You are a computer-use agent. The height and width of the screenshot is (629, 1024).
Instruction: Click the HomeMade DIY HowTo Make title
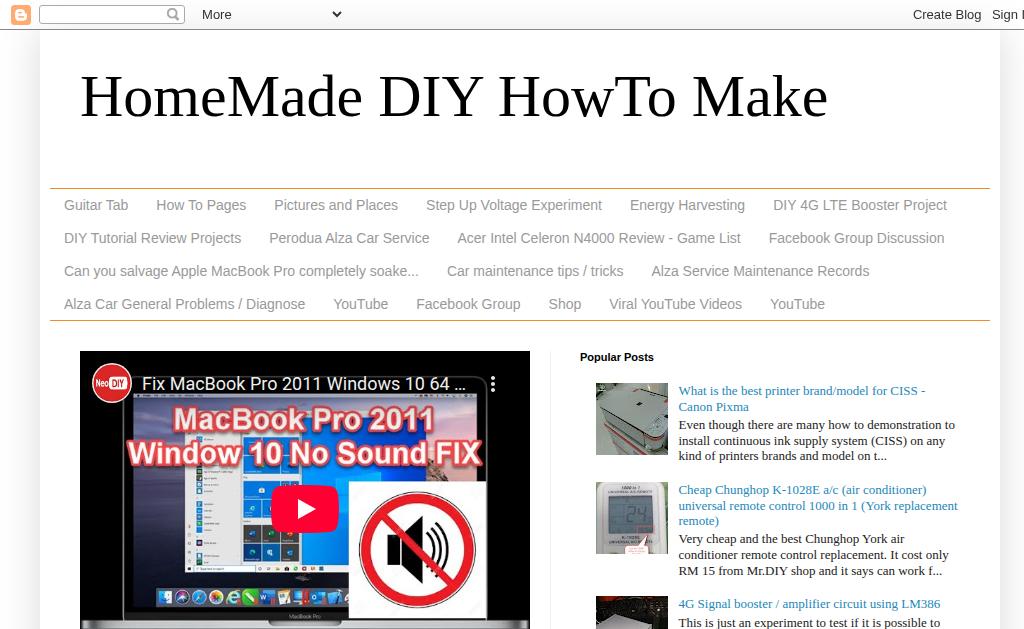point(454,97)
